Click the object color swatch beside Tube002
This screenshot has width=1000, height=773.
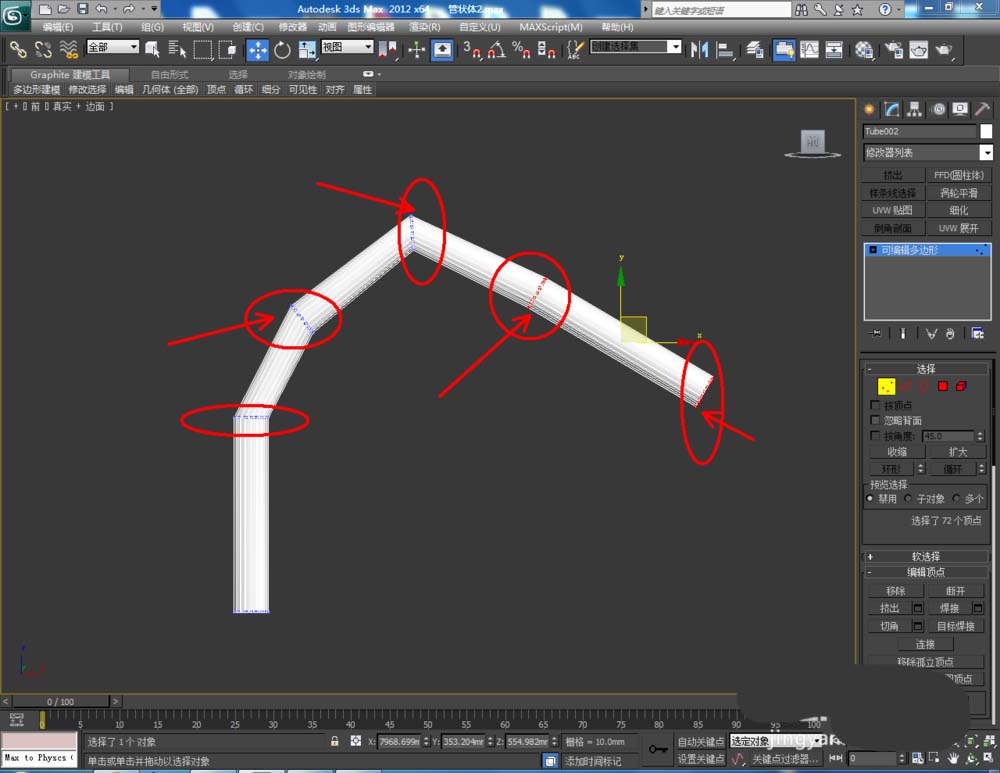986,132
